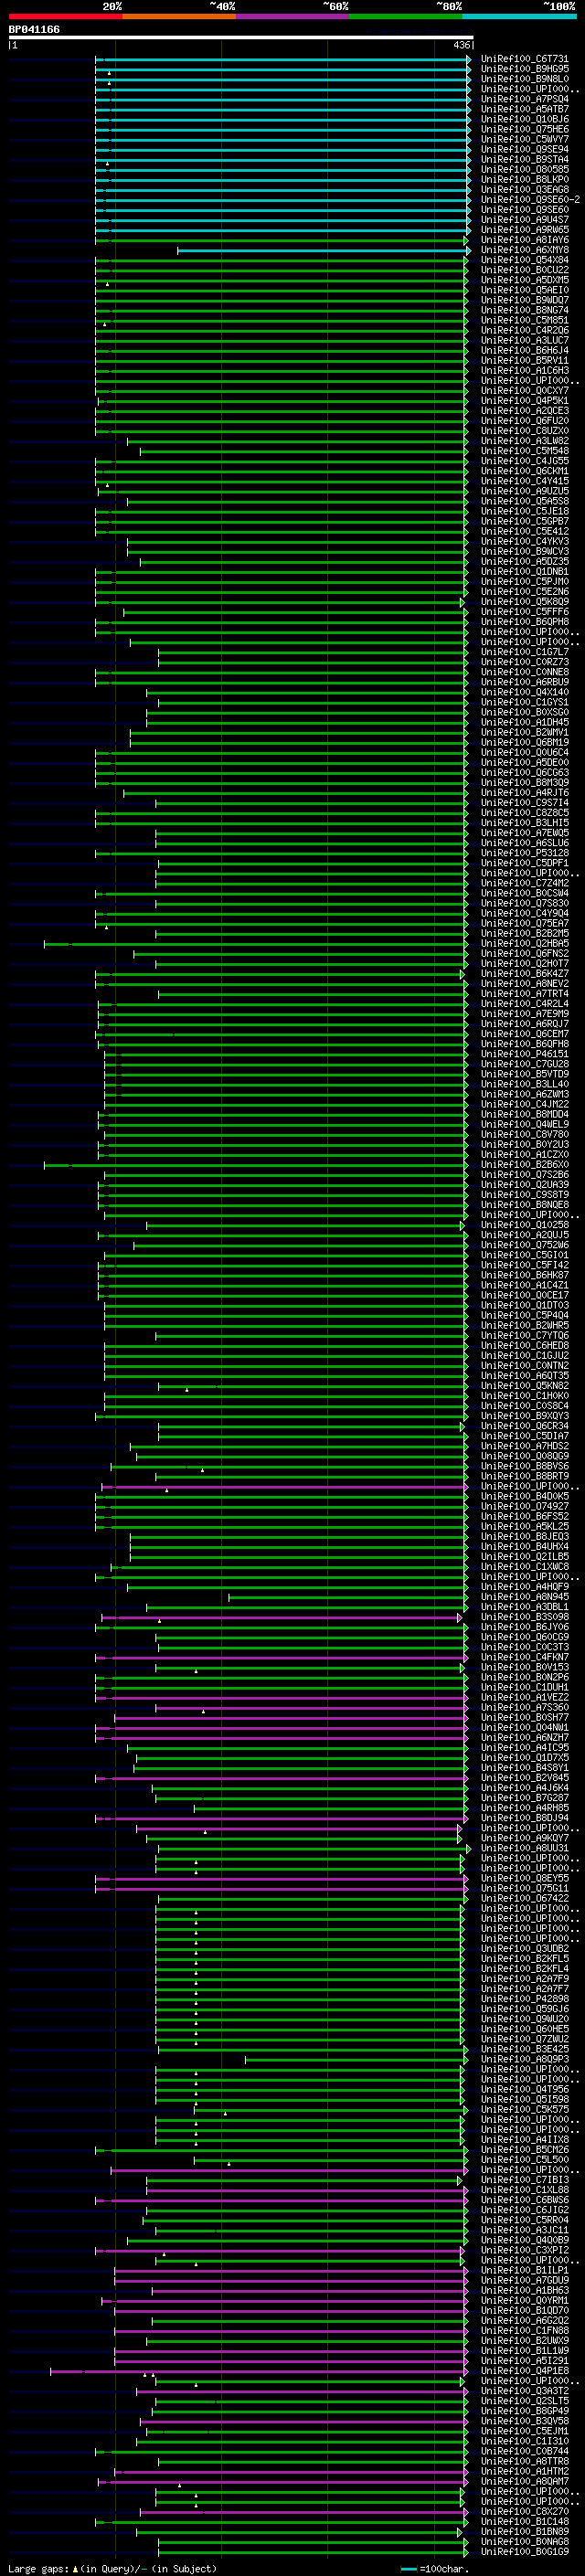Viewport: 585px width, 2576px height.
Task: Click the label UniRef100_Q6CKM1
Action: click(x=524, y=471)
